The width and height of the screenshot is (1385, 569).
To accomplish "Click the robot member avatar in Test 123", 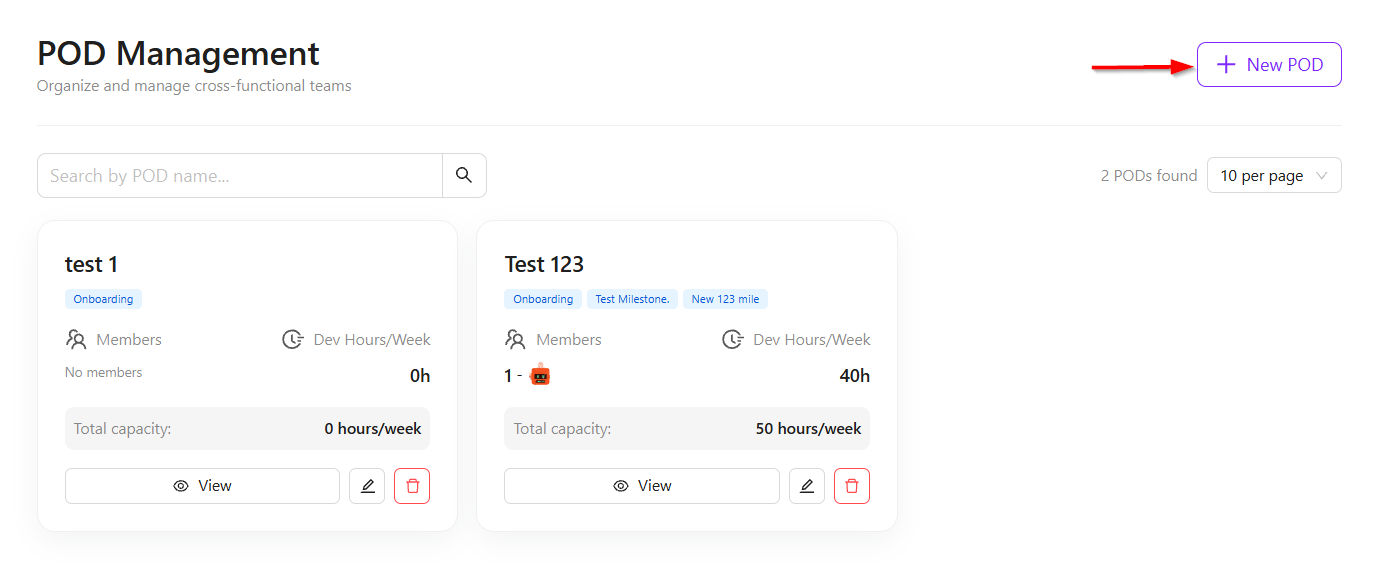I will click(x=540, y=376).
